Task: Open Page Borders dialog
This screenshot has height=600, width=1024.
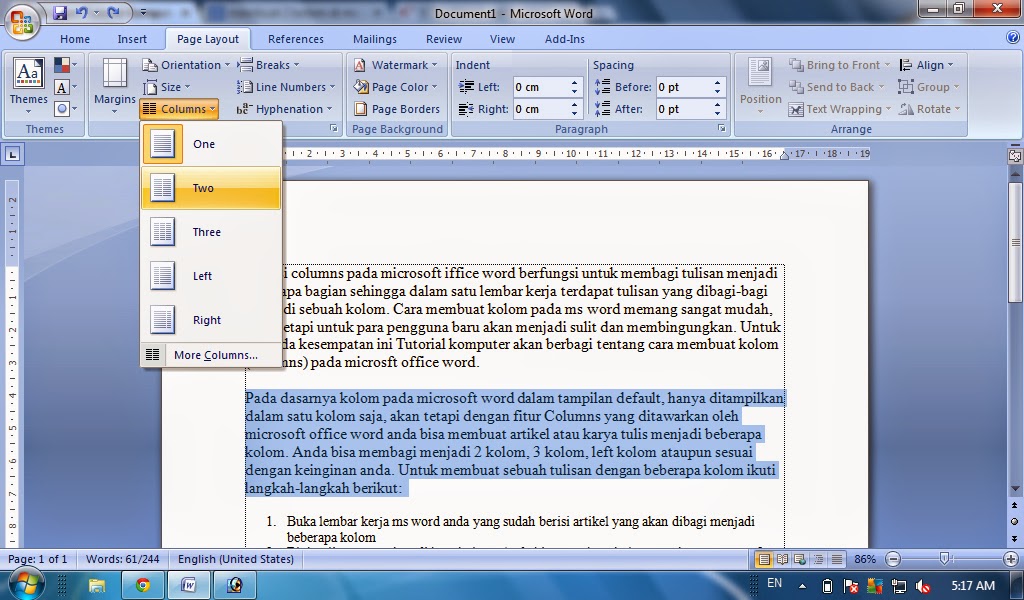Action: pos(397,109)
